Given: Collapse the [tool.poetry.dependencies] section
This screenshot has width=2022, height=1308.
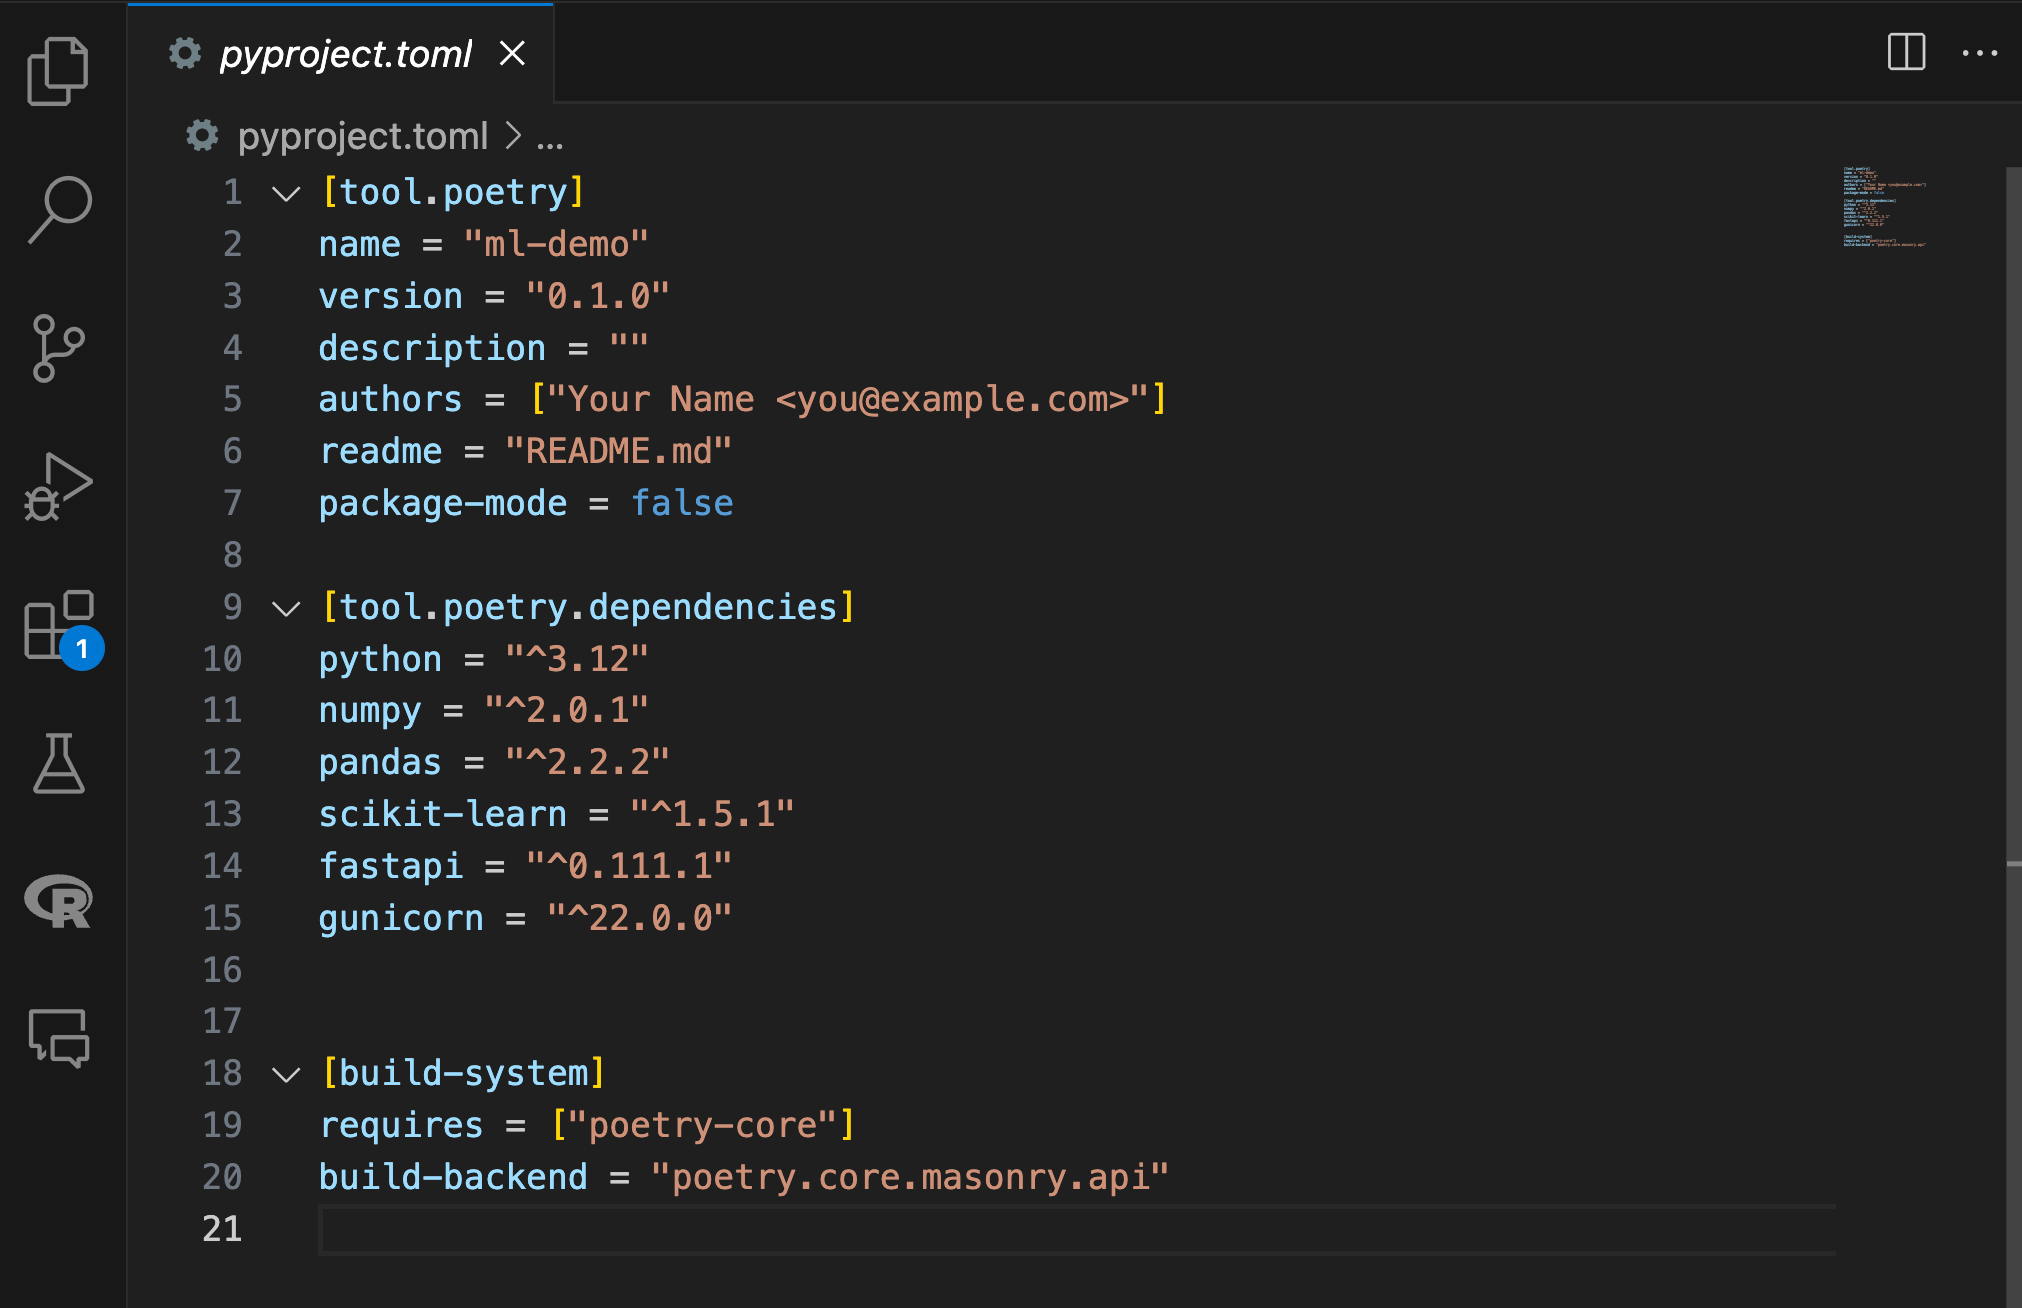Looking at the screenshot, I should coord(286,608).
